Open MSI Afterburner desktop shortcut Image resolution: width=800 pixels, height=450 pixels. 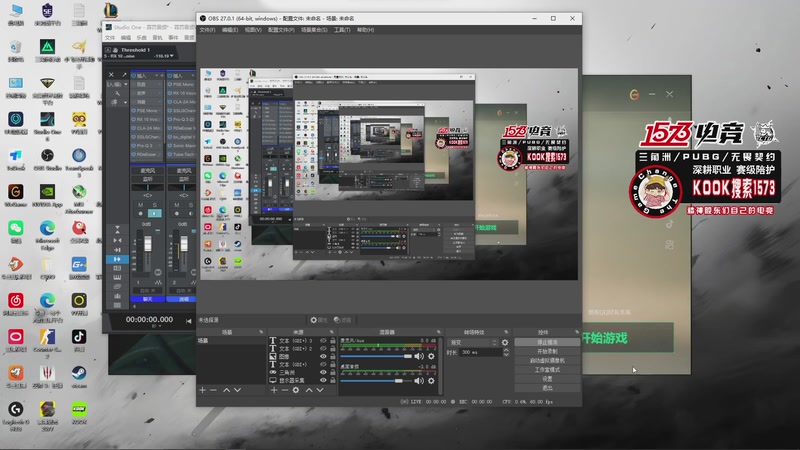[79, 198]
